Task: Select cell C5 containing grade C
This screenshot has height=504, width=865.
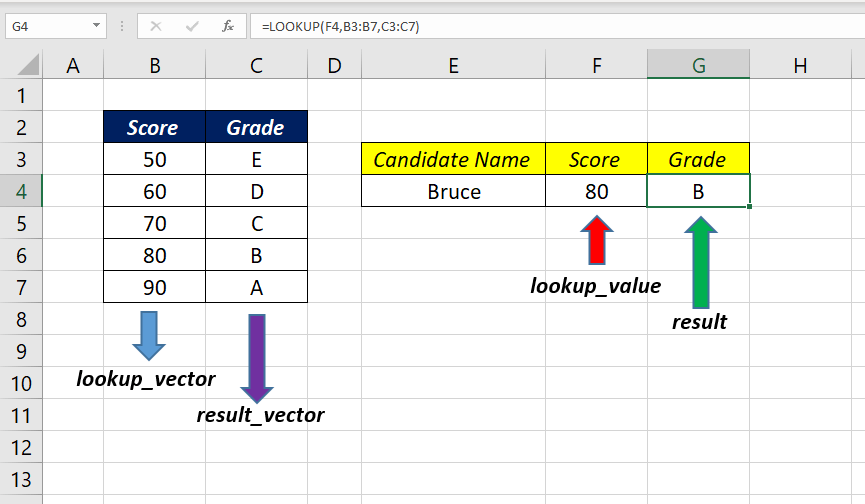Action: click(x=256, y=223)
